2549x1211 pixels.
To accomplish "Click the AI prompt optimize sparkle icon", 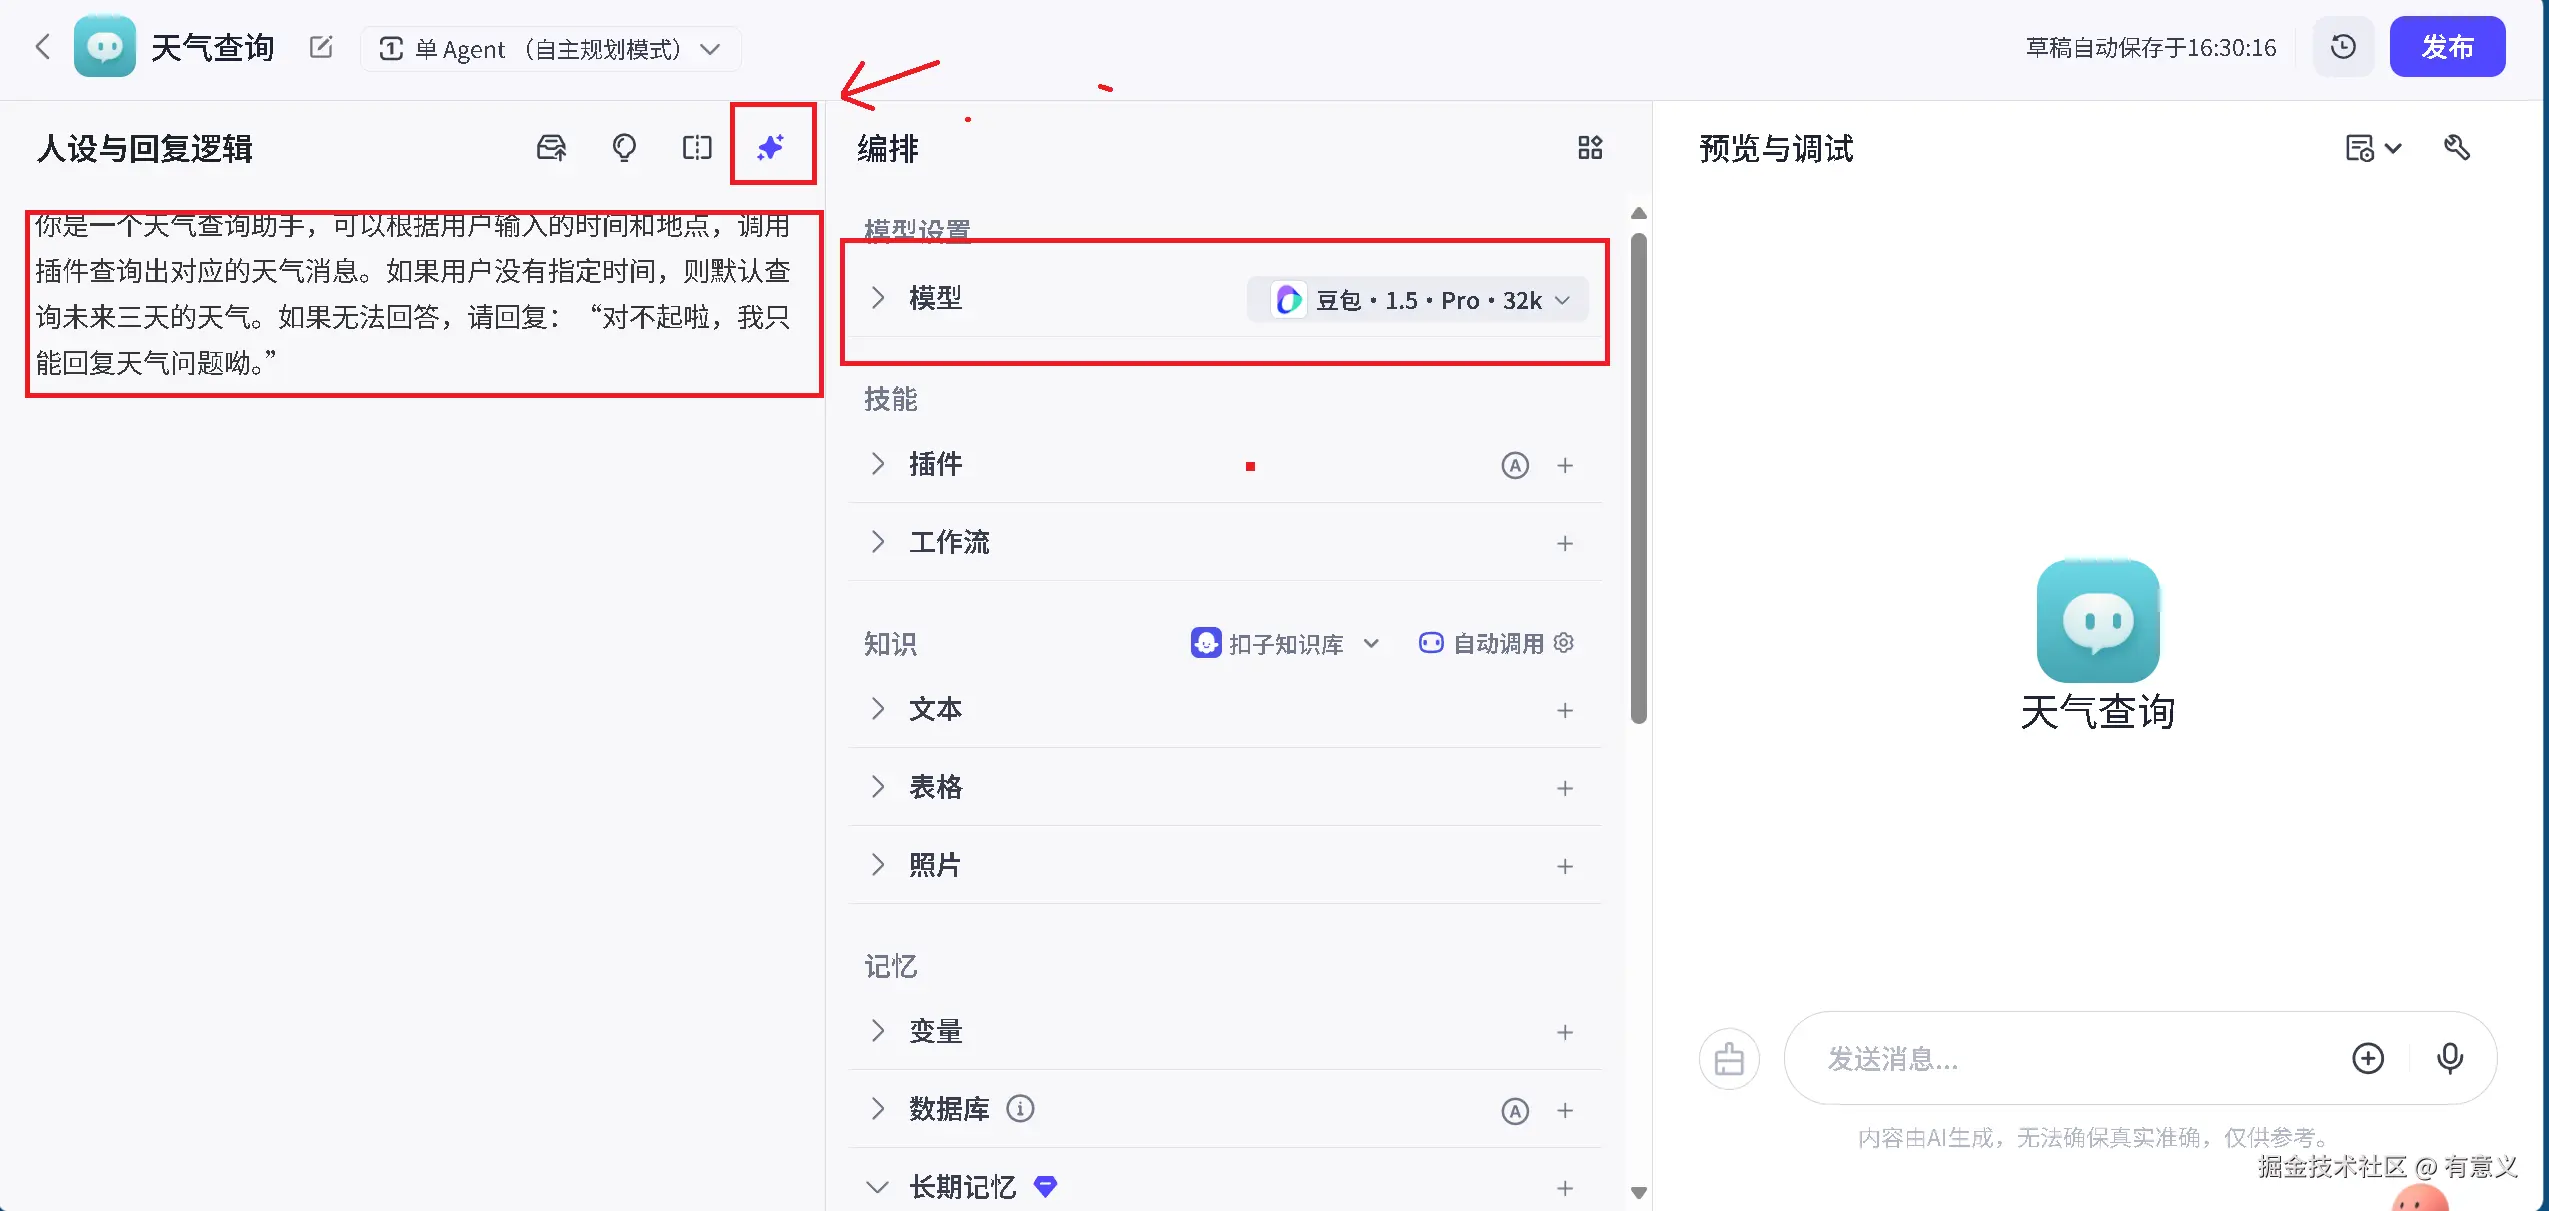I will tap(771, 148).
